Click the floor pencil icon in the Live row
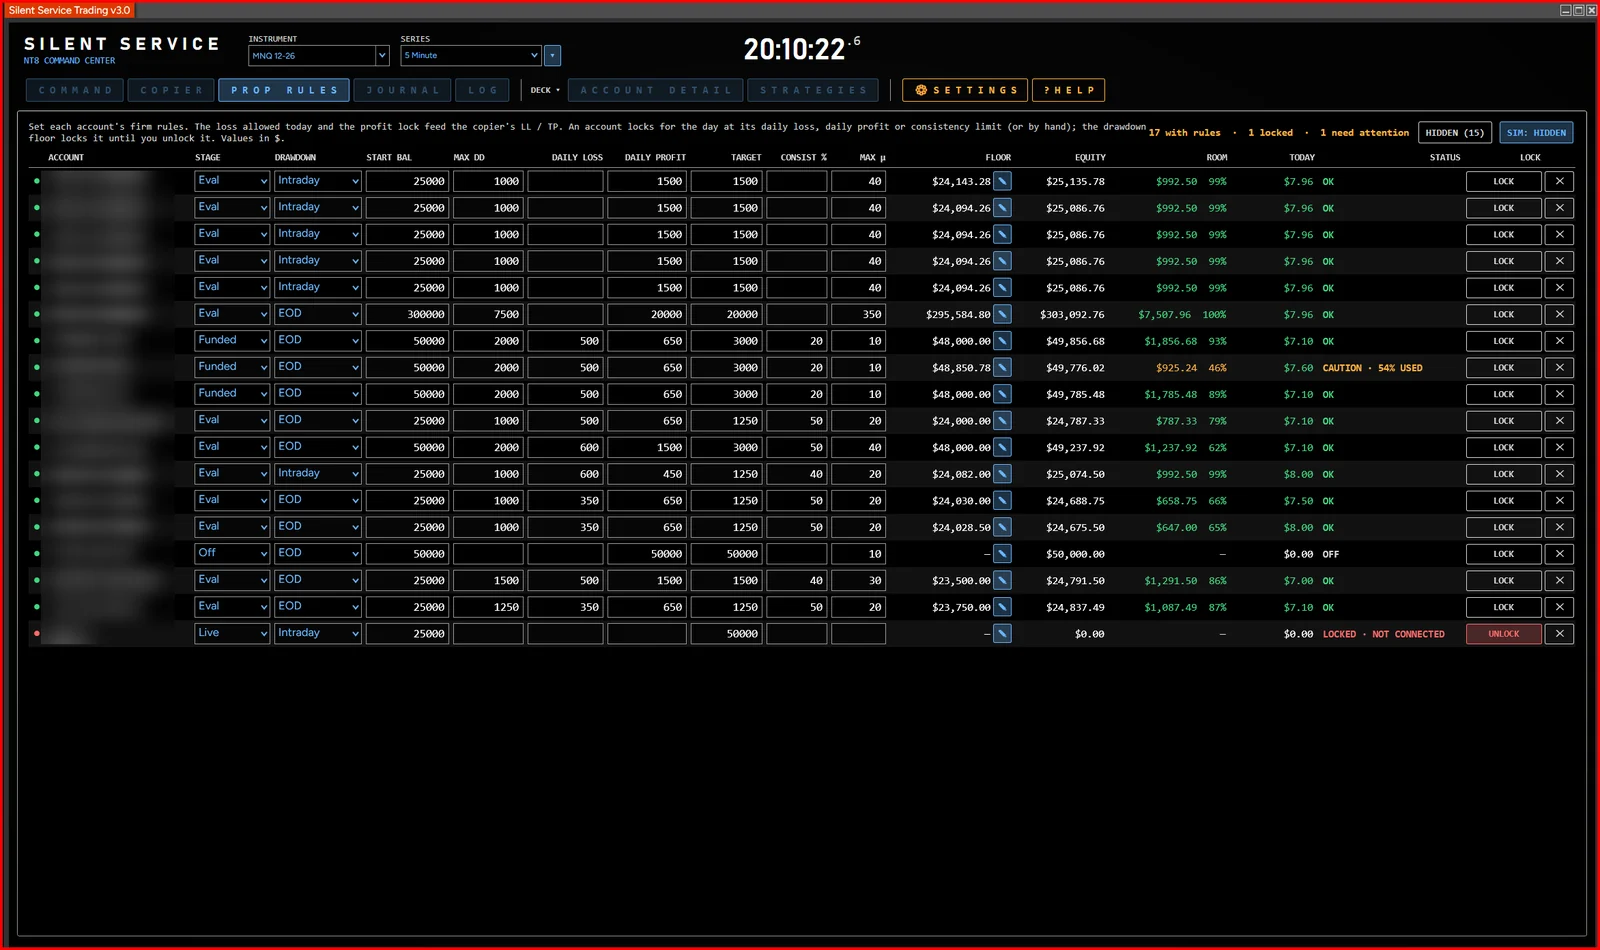 [x=1002, y=633]
